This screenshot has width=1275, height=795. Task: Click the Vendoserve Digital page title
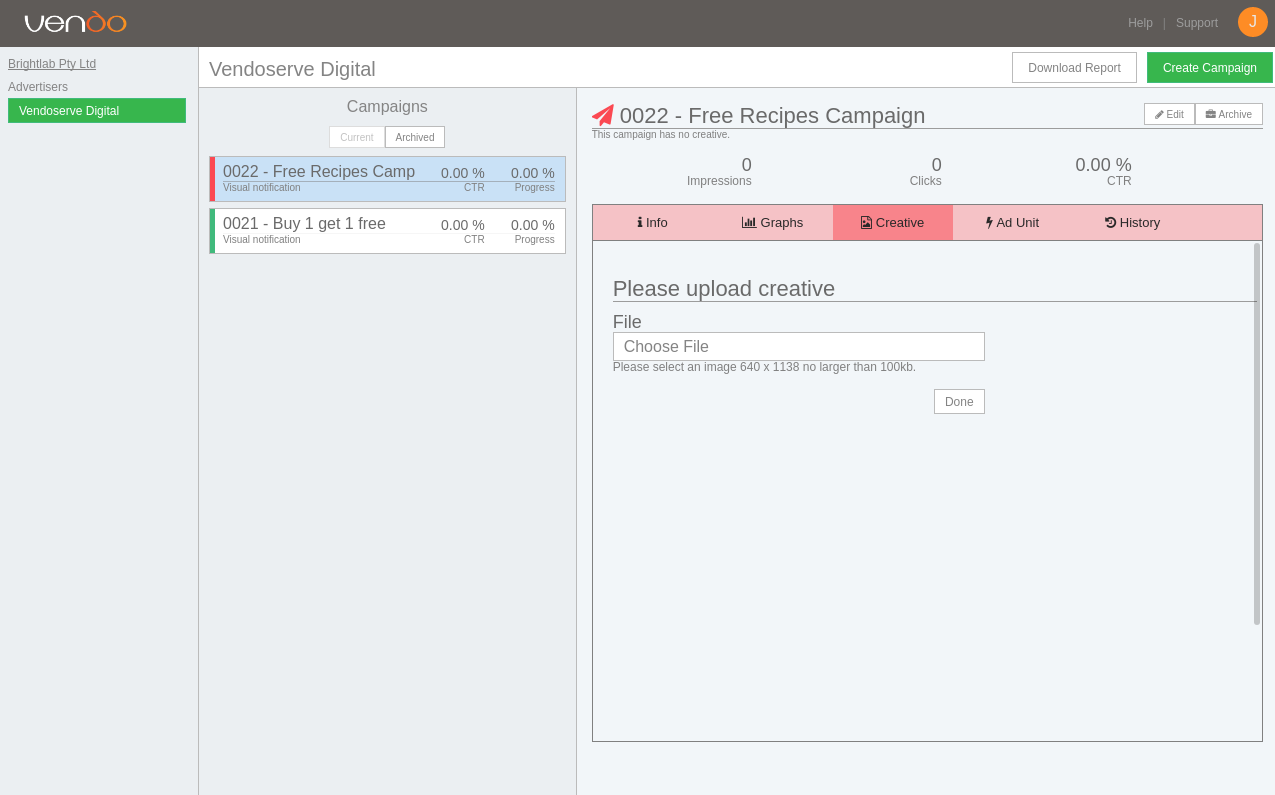tap(292, 69)
